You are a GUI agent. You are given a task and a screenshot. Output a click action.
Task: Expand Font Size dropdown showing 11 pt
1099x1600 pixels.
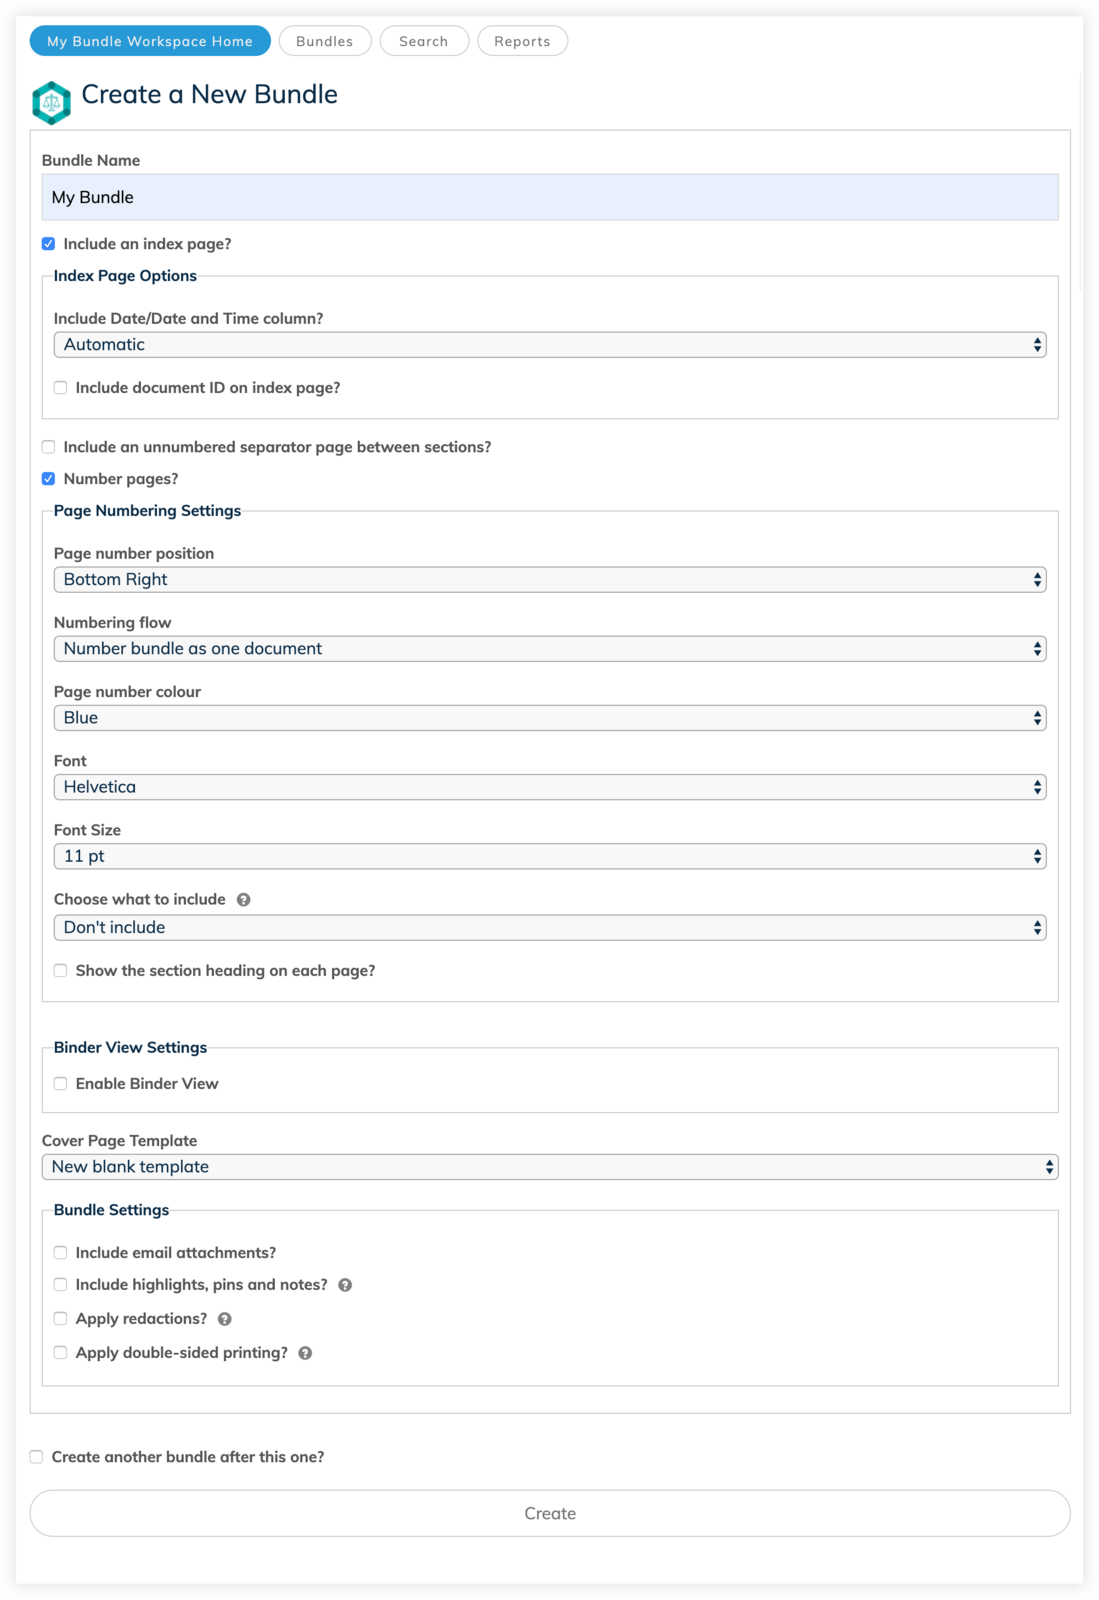[x=550, y=856]
